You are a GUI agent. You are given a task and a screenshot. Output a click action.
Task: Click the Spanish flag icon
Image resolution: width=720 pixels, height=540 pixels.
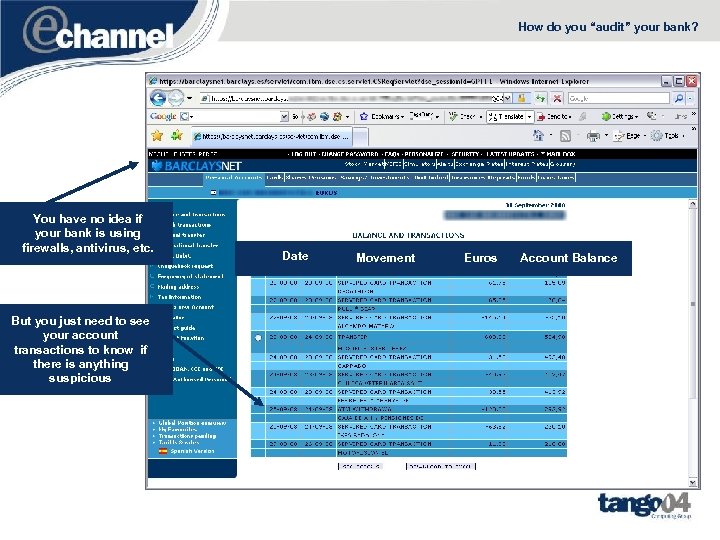pos(163,451)
